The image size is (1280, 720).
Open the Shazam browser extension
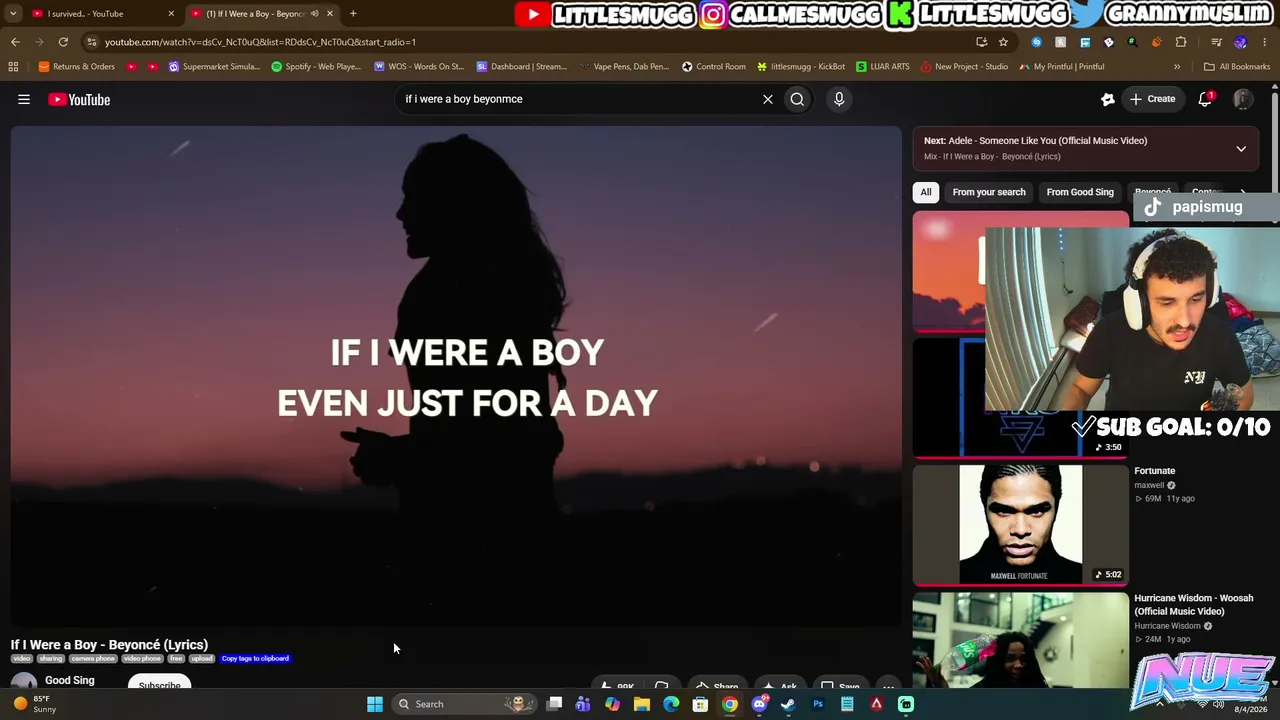pyautogui.click(x=1036, y=42)
